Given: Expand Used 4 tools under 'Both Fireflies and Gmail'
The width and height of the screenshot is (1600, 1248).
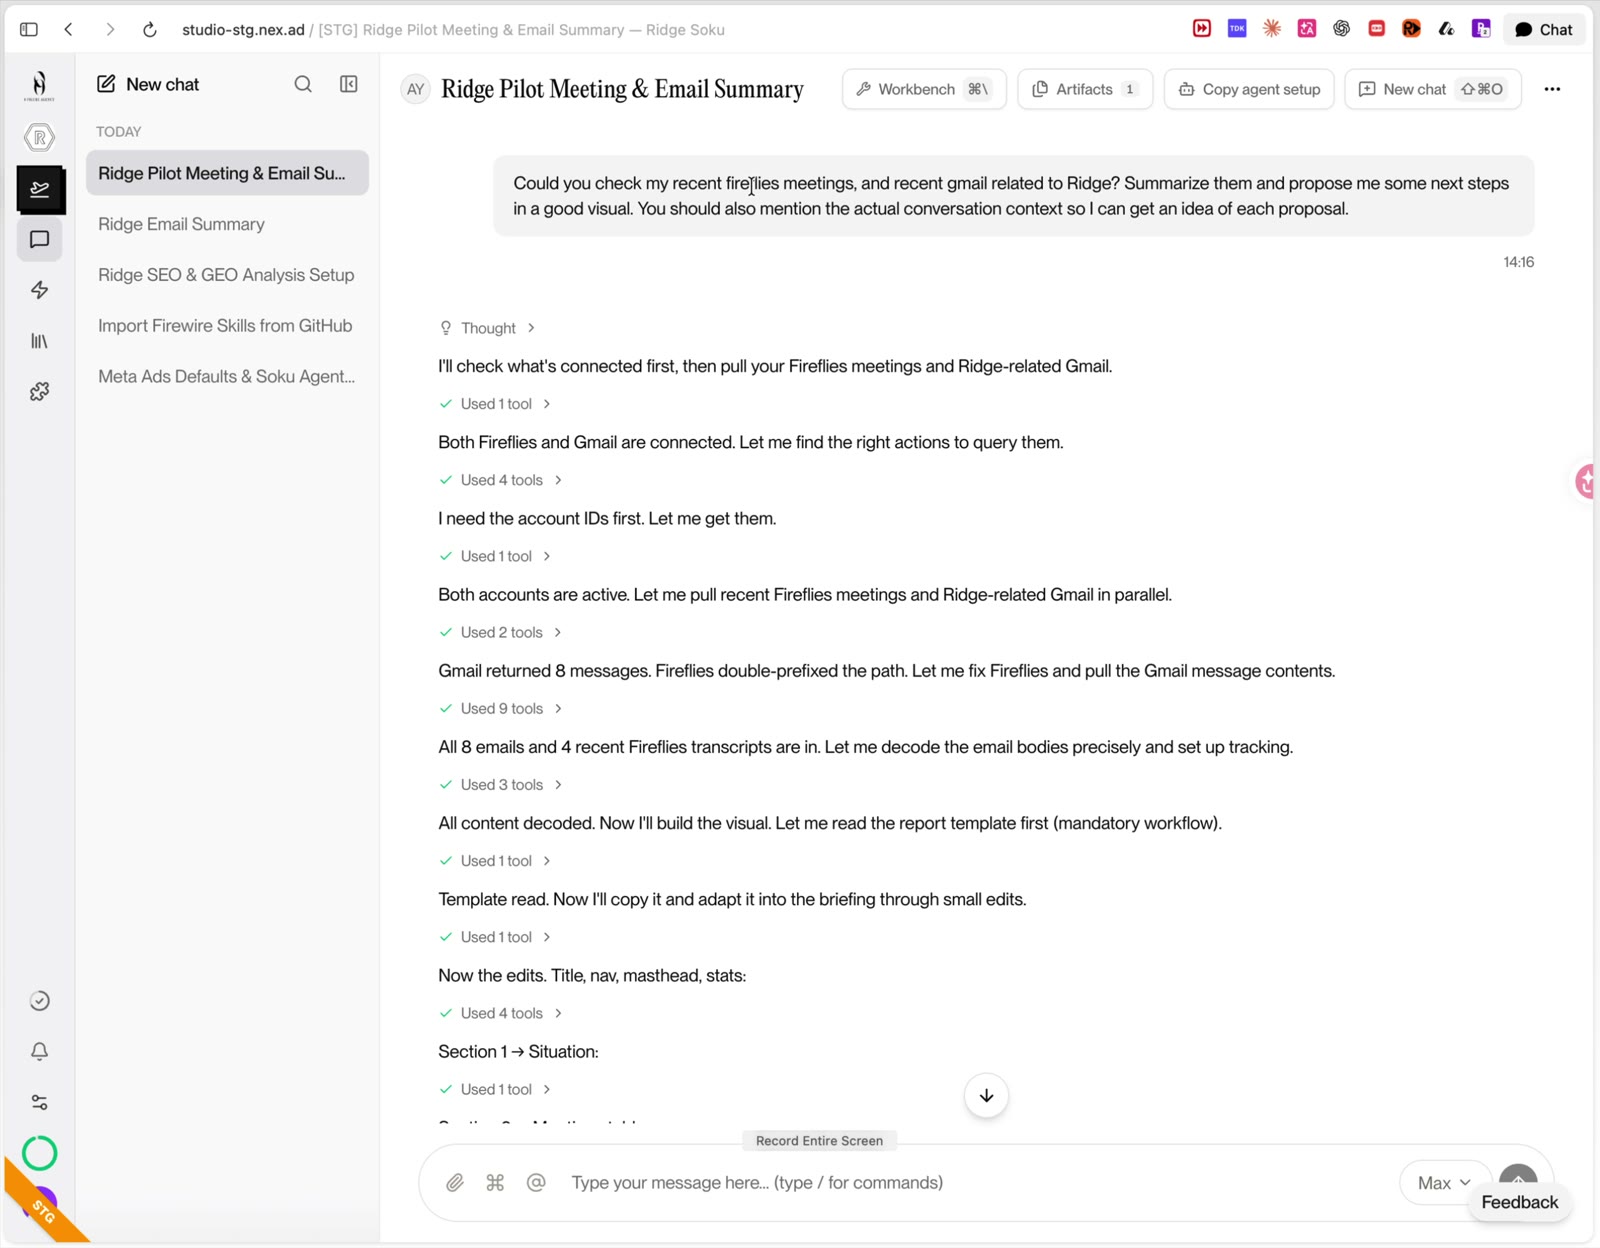Looking at the screenshot, I should tap(501, 480).
